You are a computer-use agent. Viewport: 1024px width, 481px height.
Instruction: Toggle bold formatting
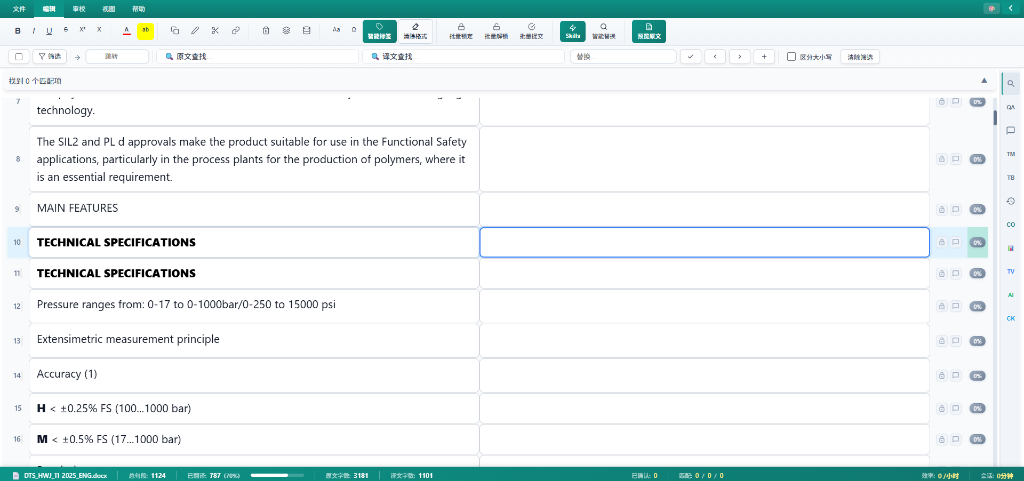pyautogui.click(x=18, y=31)
